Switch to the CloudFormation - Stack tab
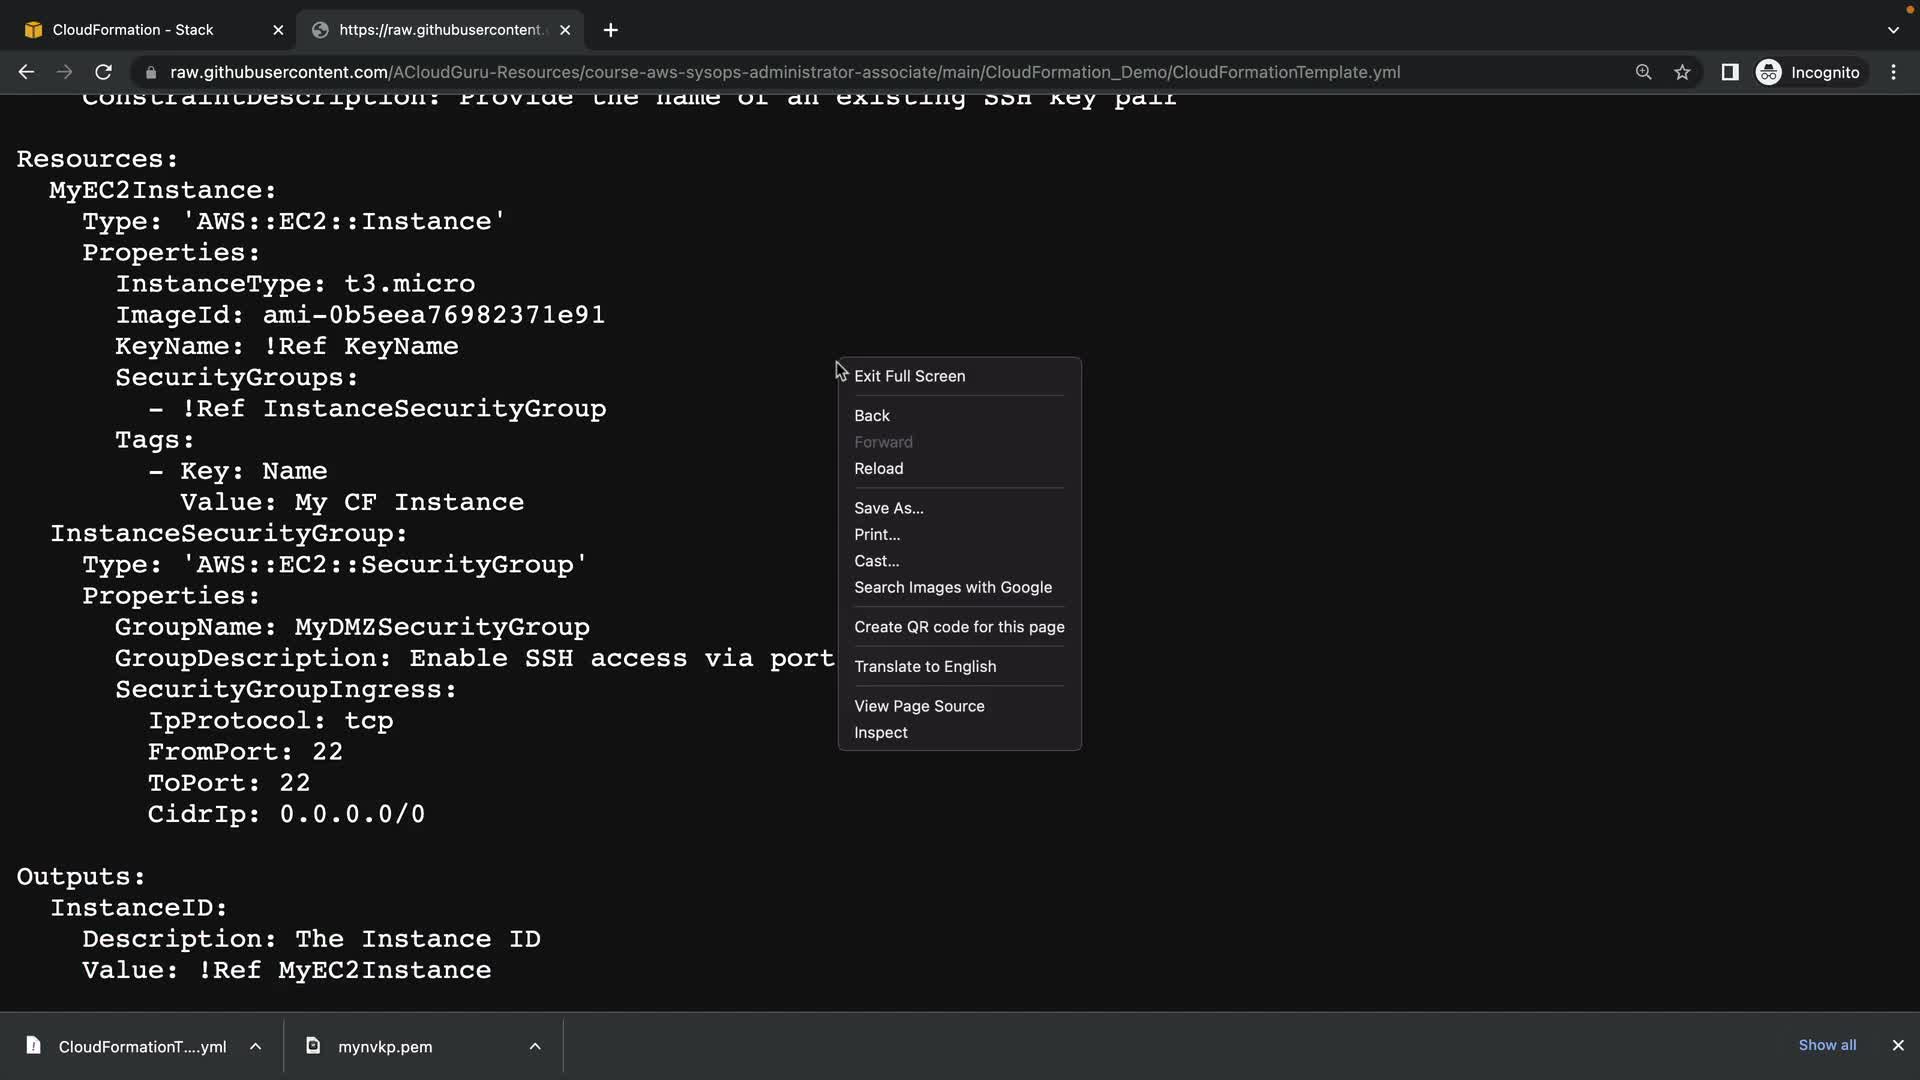 133,30
